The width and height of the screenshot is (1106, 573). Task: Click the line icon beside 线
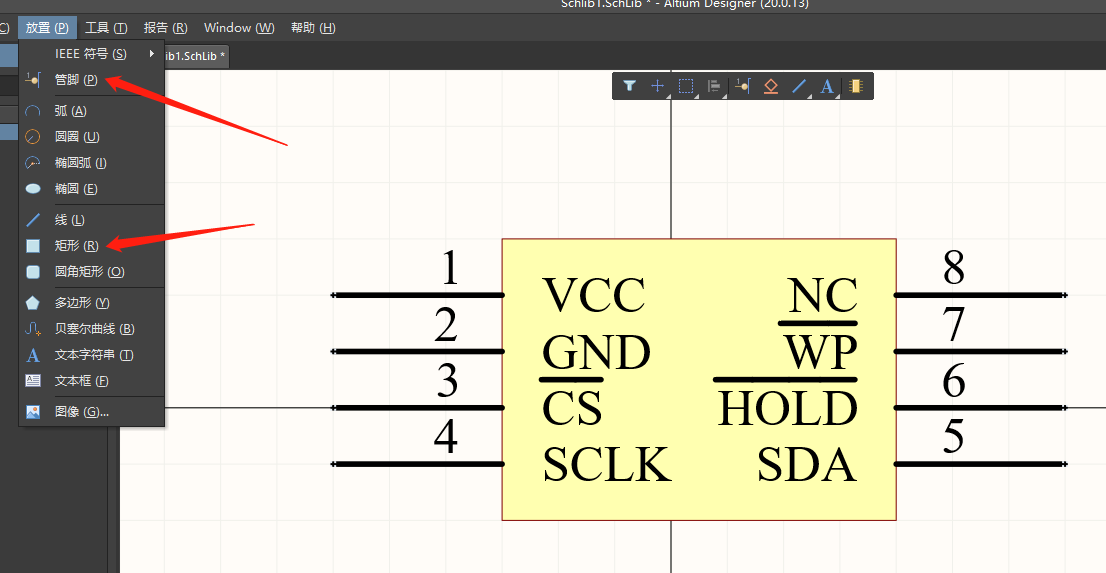[x=32, y=220]
